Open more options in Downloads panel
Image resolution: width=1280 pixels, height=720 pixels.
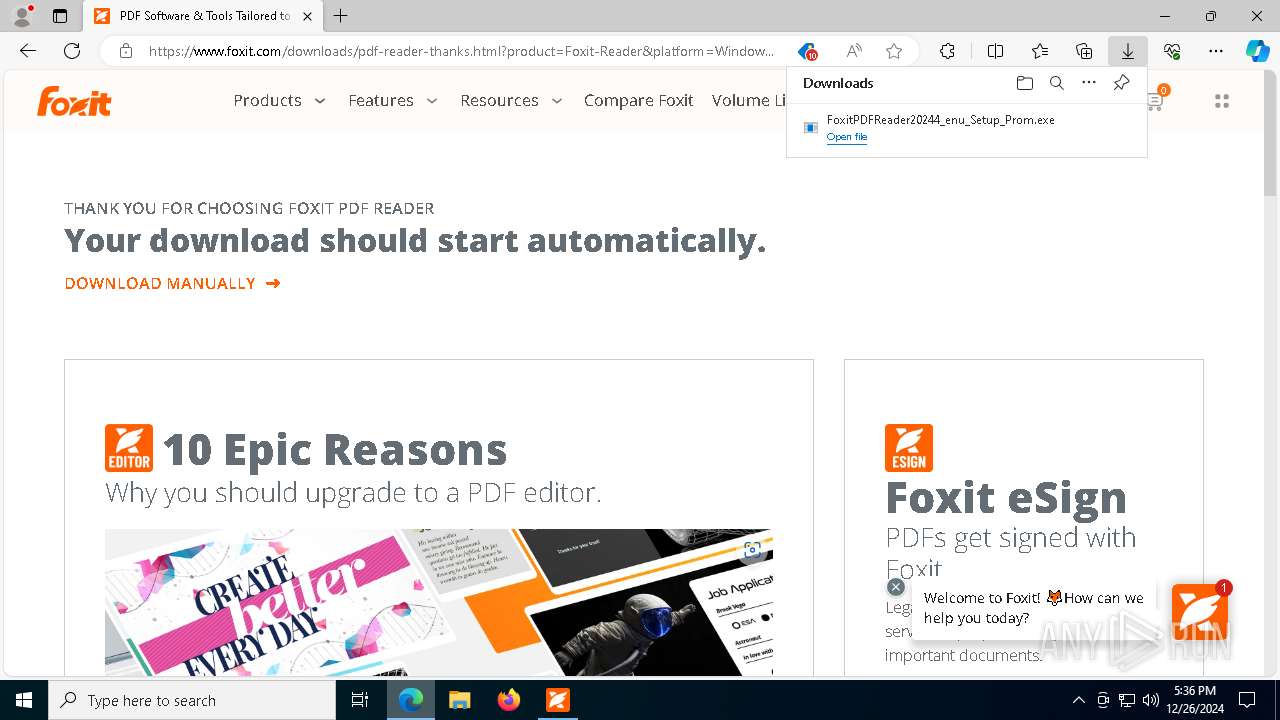(x=1089, y=83)
